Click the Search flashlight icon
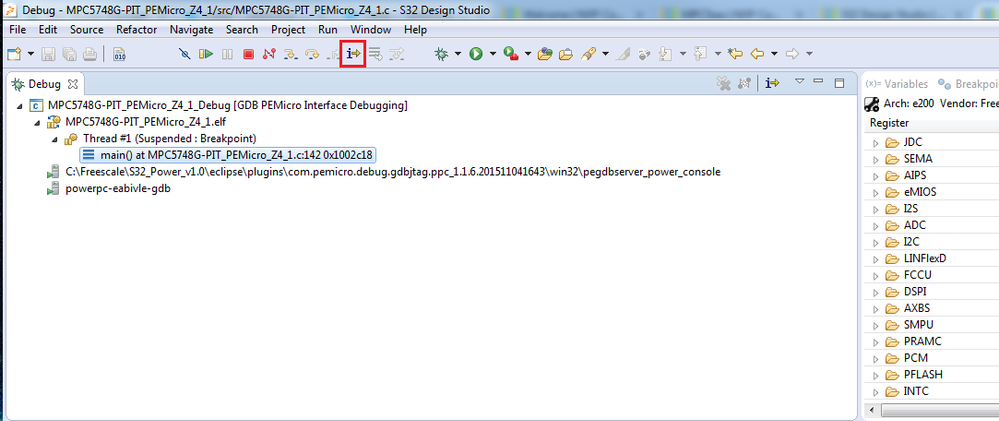Screen dimensions: 999x421 click(588, 54)
